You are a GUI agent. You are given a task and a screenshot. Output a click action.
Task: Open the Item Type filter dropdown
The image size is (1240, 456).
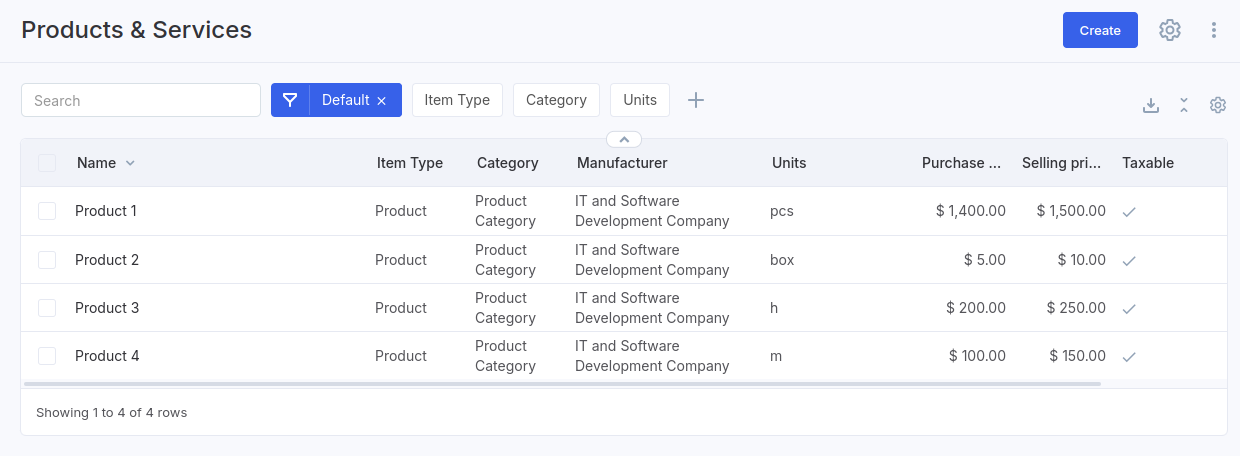click(457, 100)
